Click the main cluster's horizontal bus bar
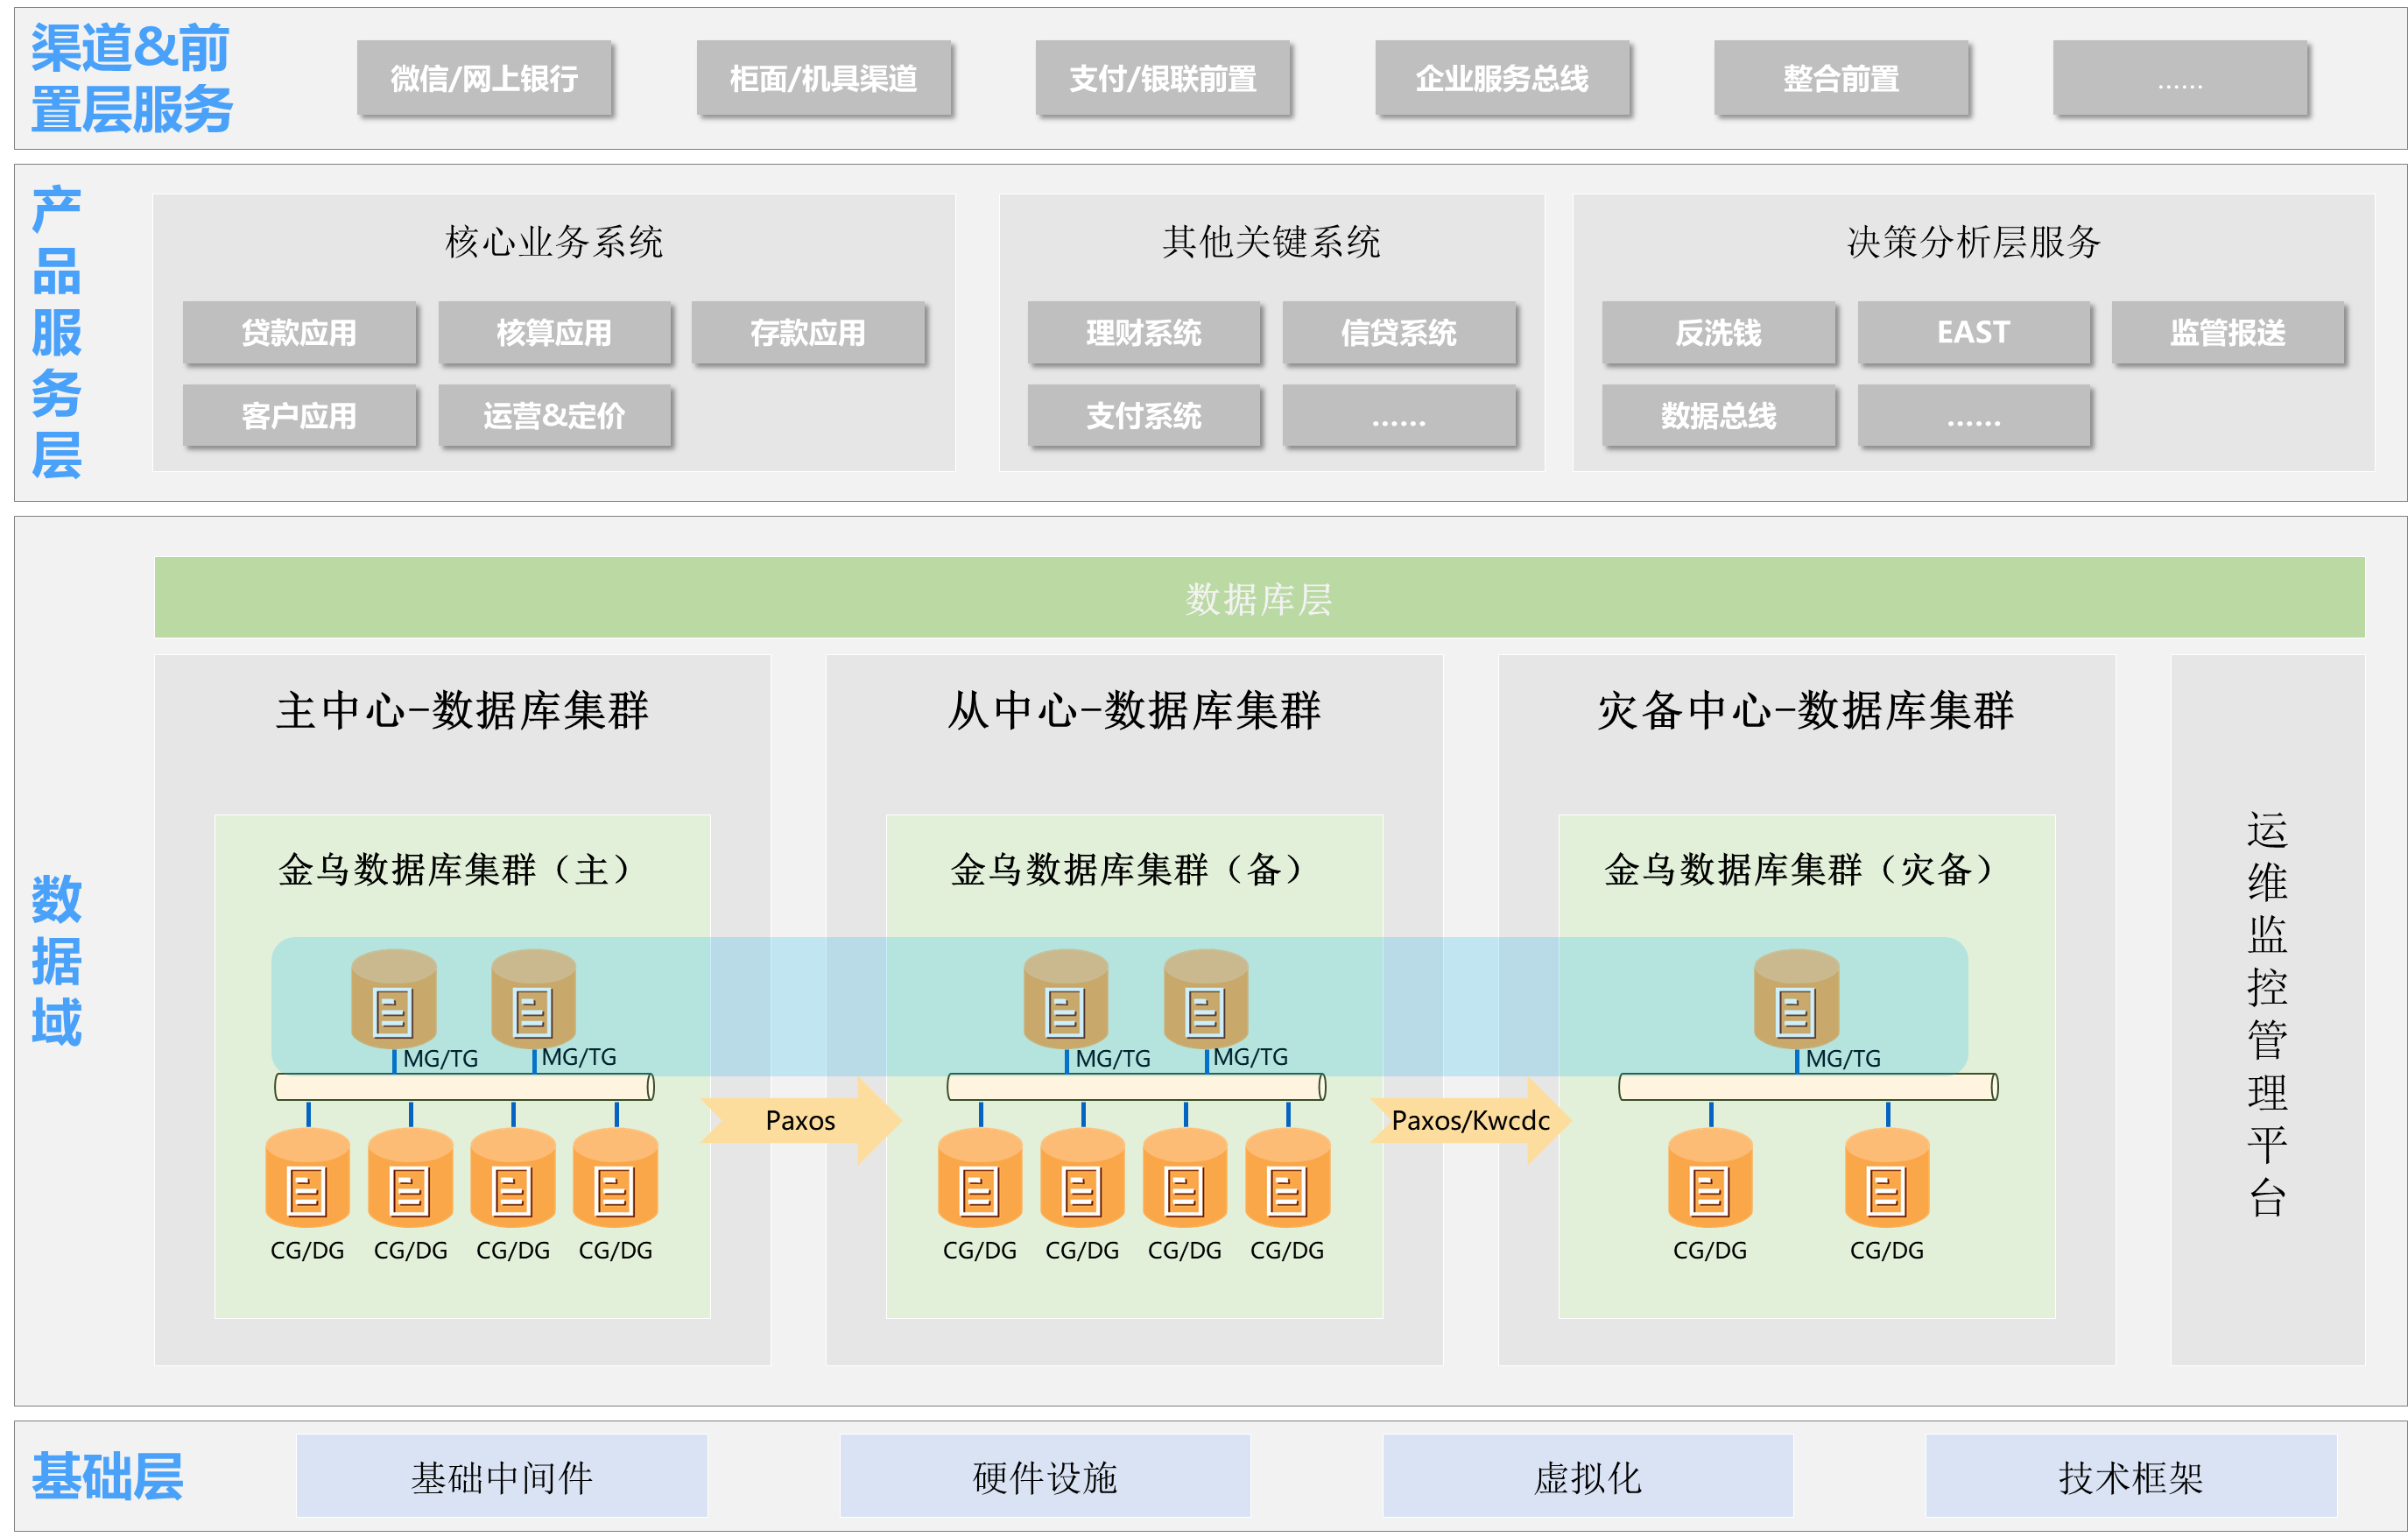 pos(464,1086)
